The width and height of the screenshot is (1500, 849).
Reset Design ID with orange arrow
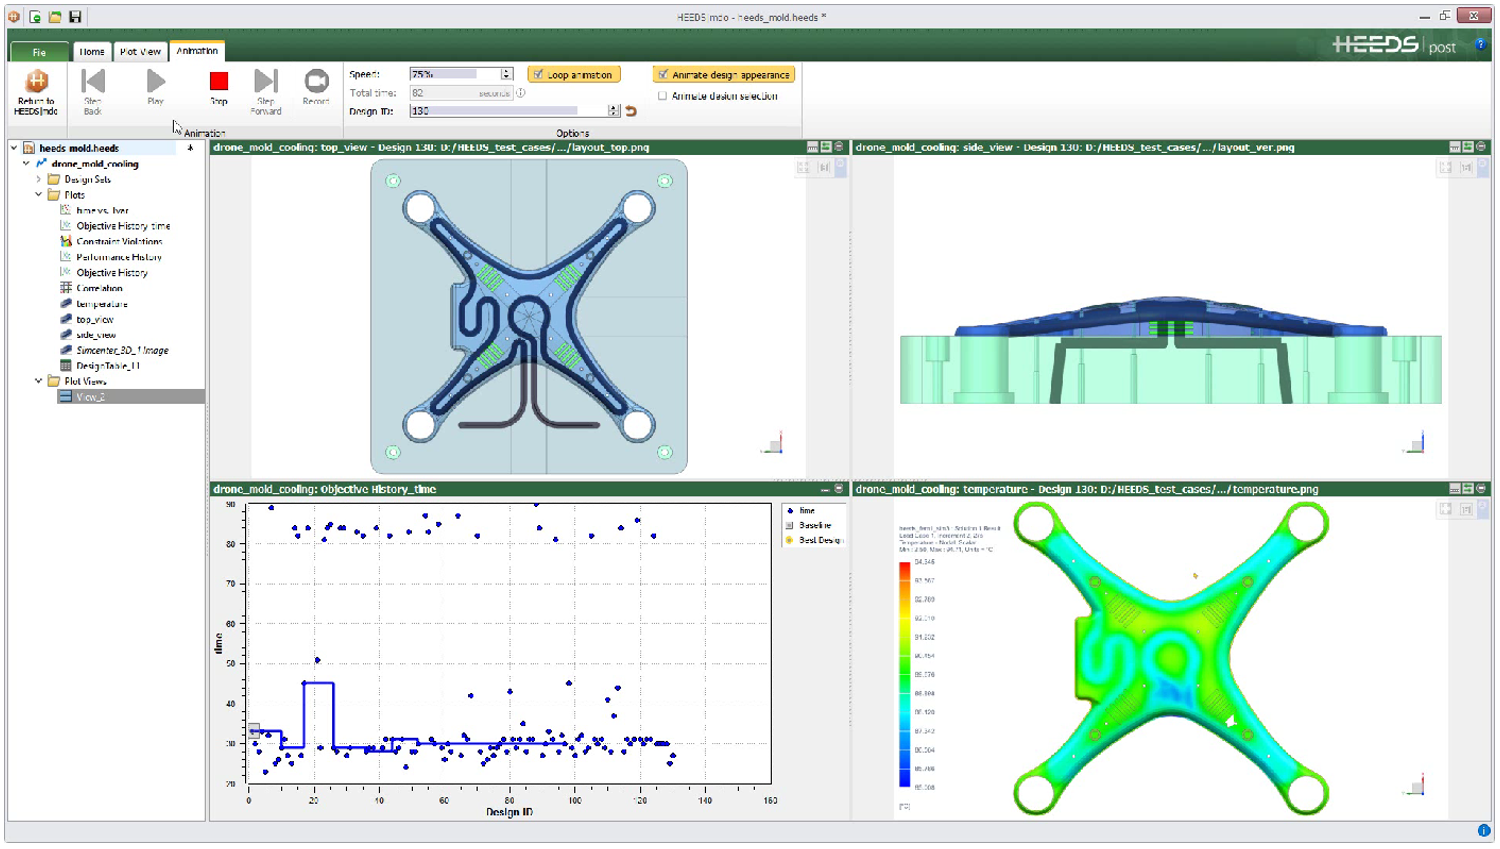coord(631,111)
